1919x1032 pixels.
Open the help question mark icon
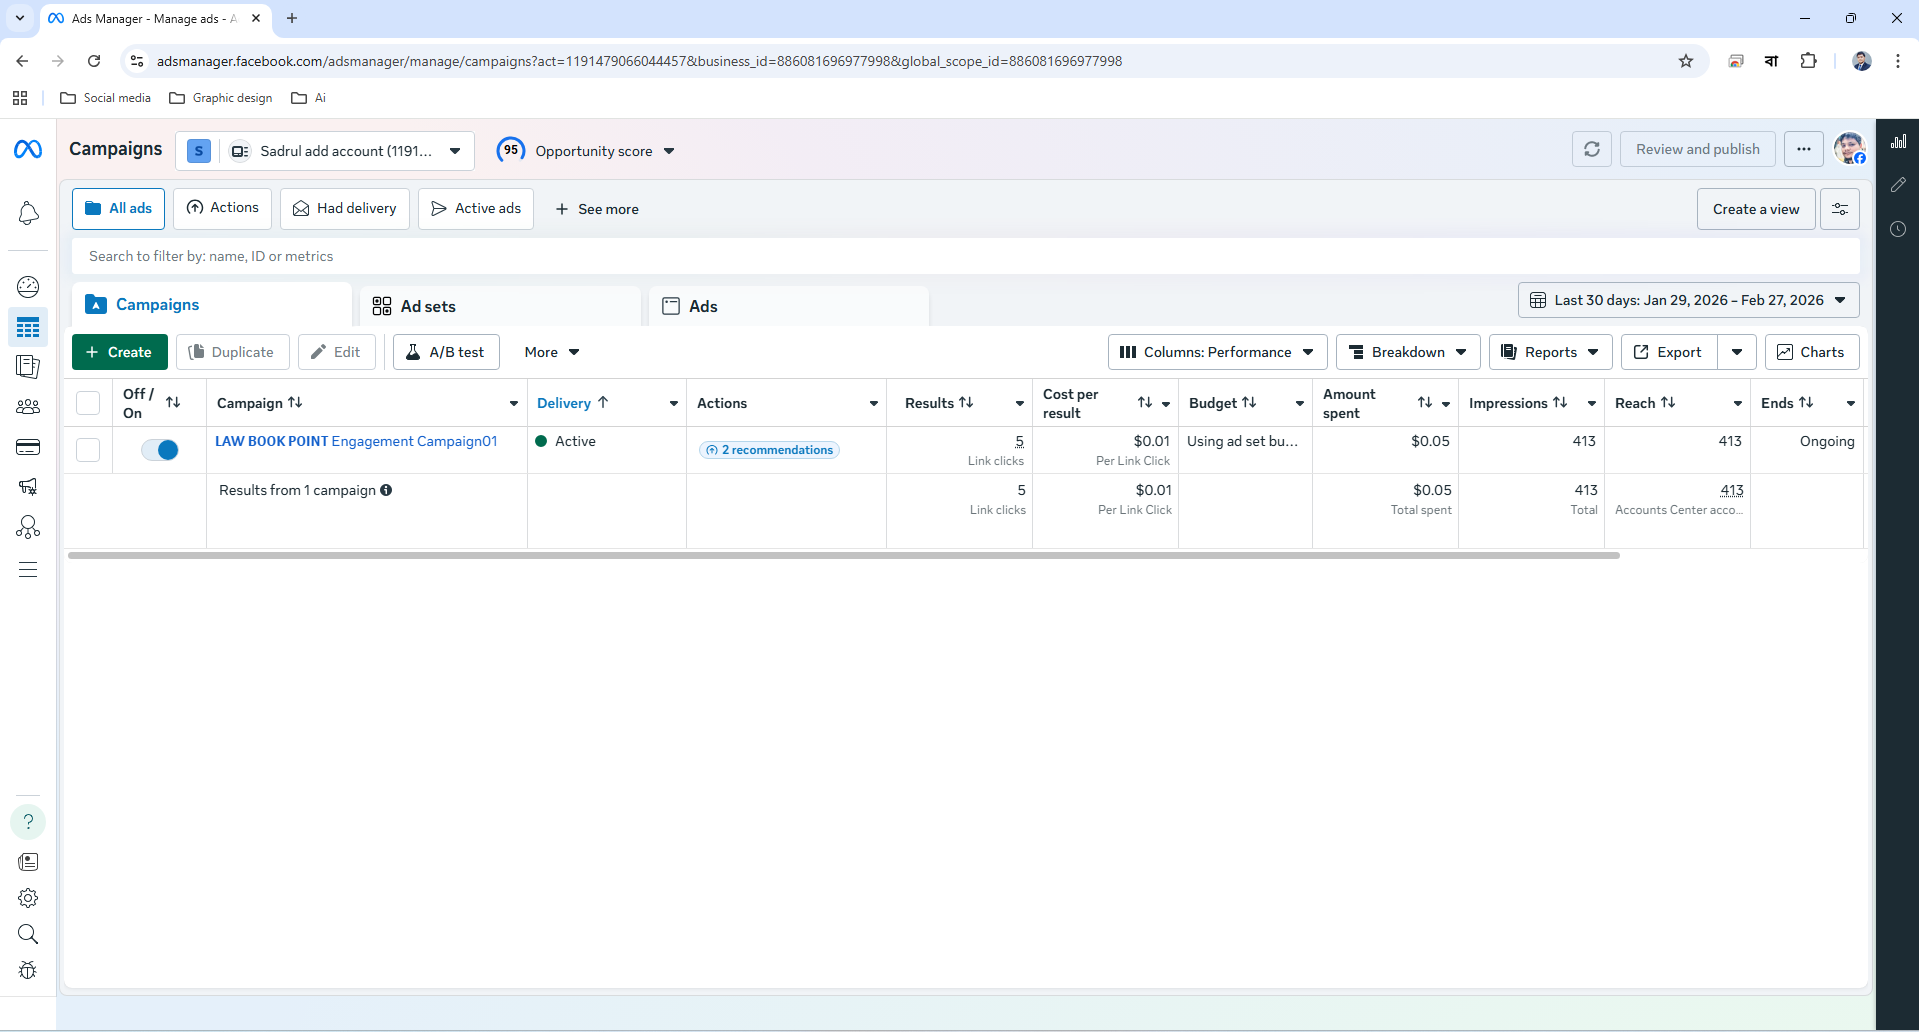[x=28, y=822]
